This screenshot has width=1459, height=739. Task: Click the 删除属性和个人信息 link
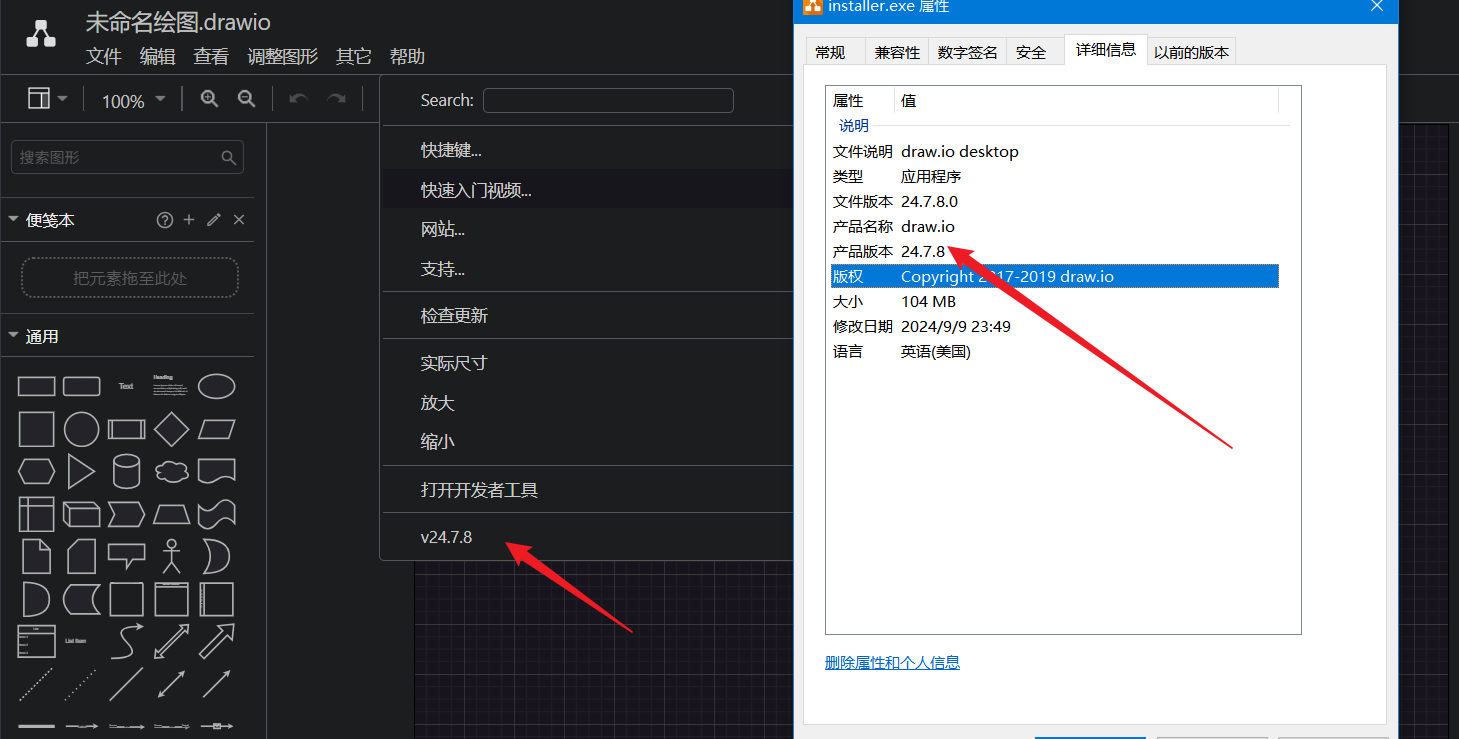point(892,662)
